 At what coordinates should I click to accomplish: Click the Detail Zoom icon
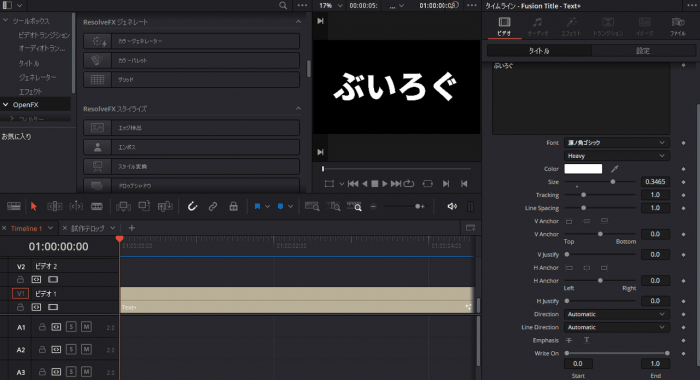point(333,206)
